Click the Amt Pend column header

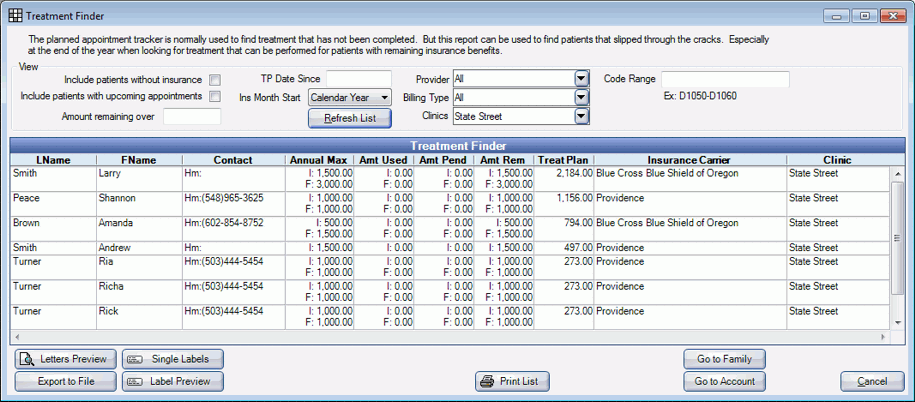pos(444,160)
